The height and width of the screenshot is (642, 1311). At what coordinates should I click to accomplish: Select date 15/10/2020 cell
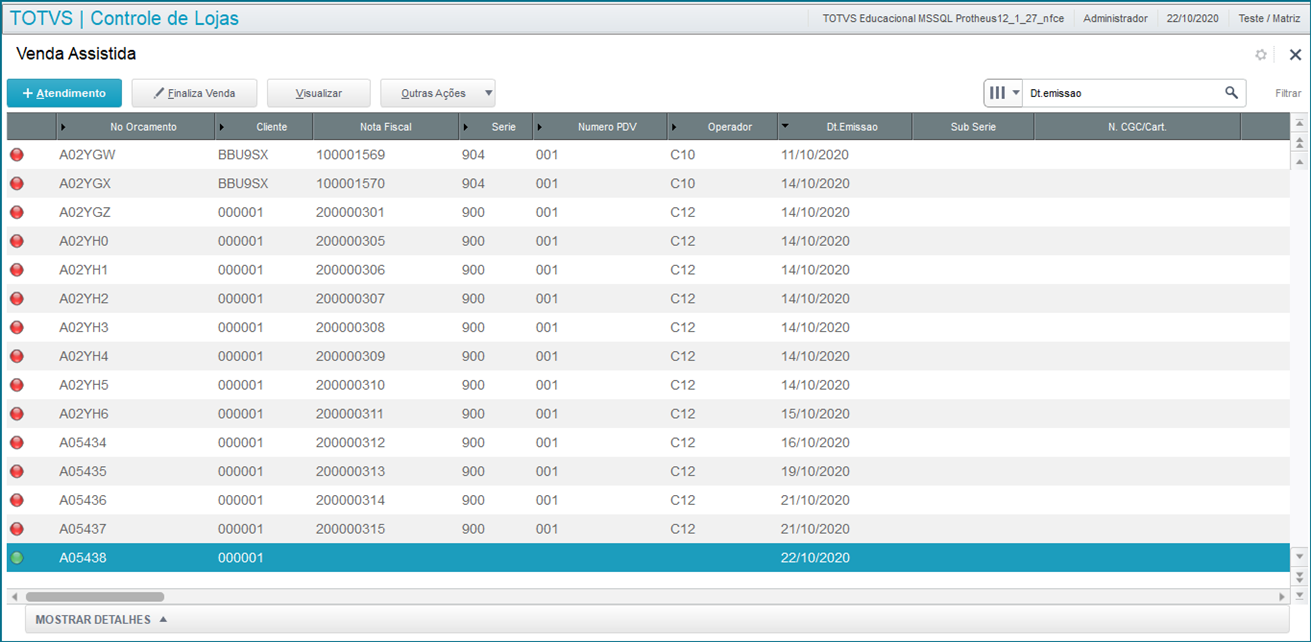[815, 414]
